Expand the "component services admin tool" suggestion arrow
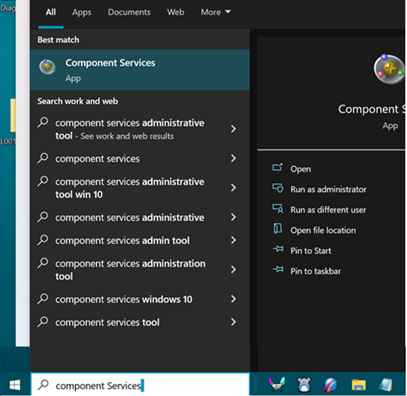407x396 pixels. pos(233,240)
